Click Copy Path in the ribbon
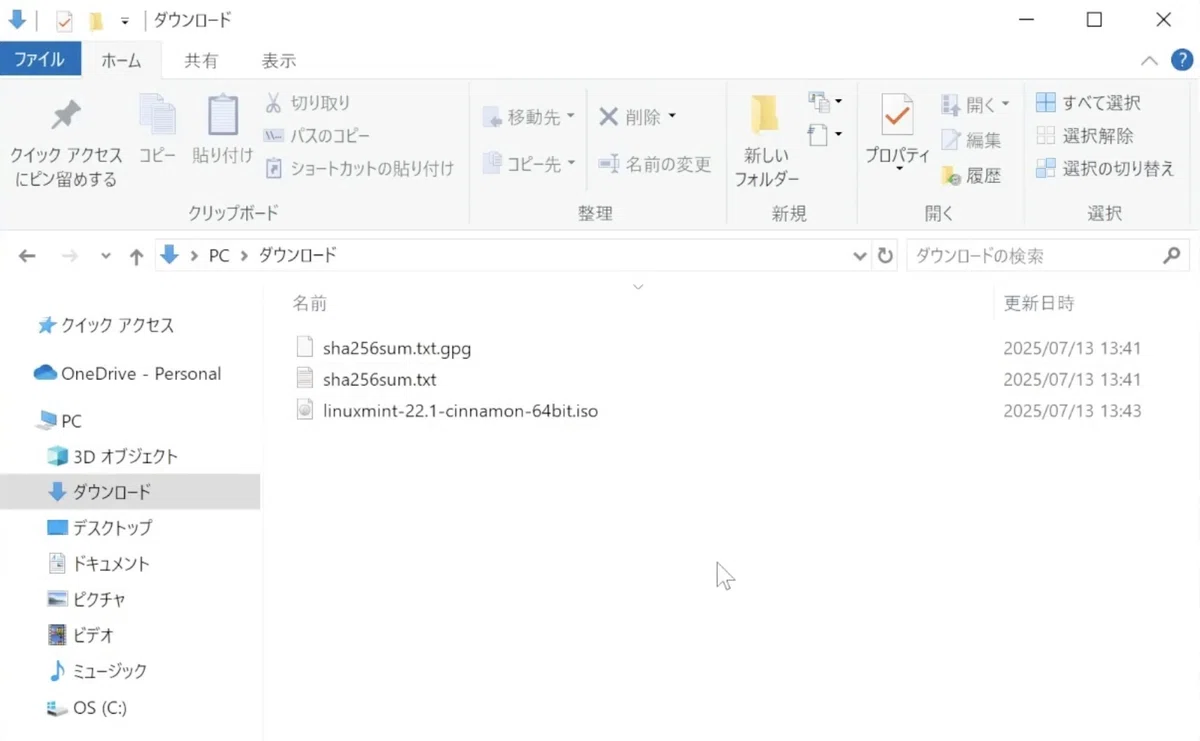 [316, 136]
